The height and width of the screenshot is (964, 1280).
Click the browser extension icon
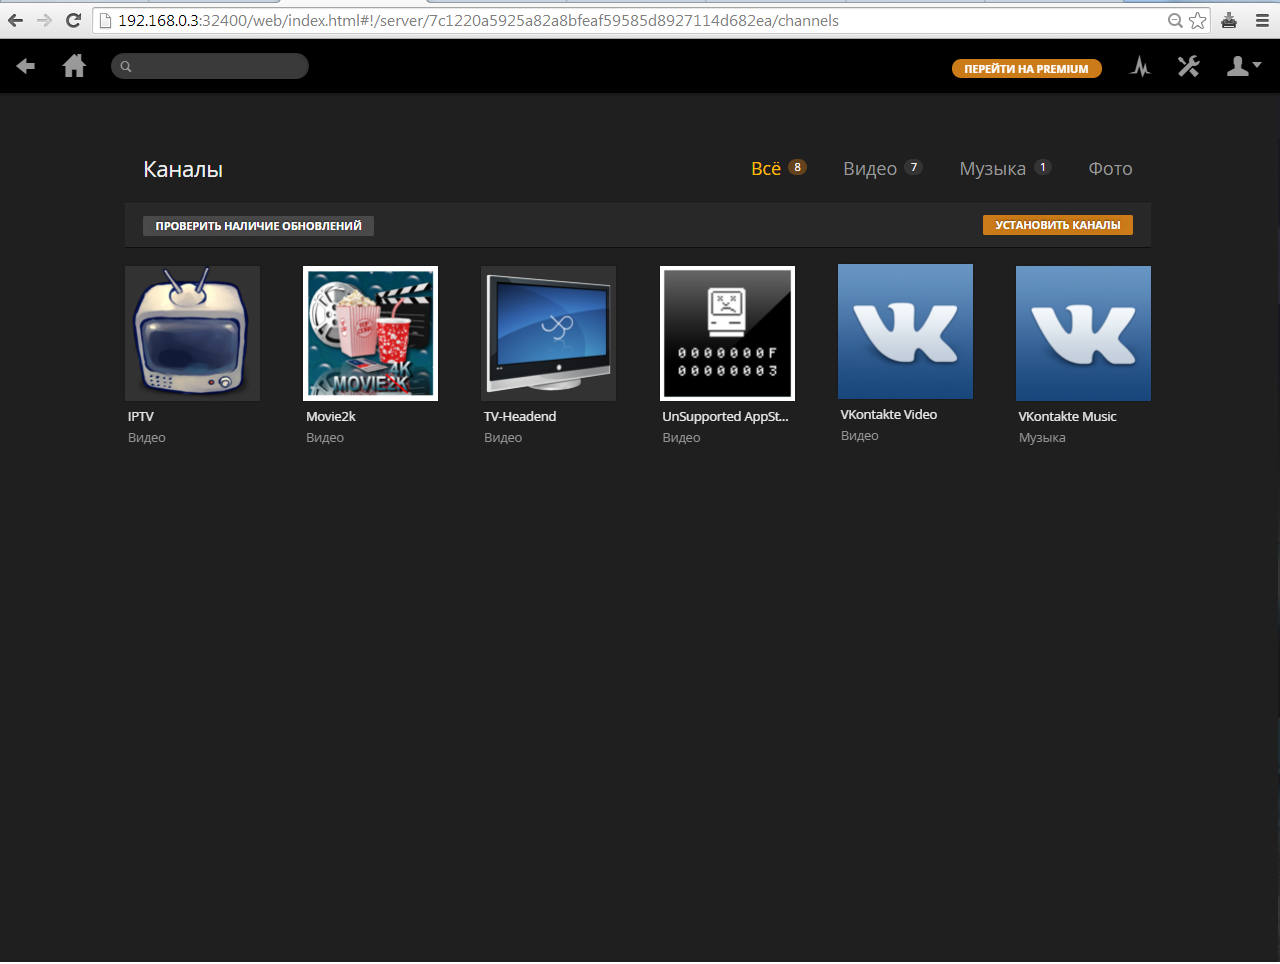coord(1229,20)
